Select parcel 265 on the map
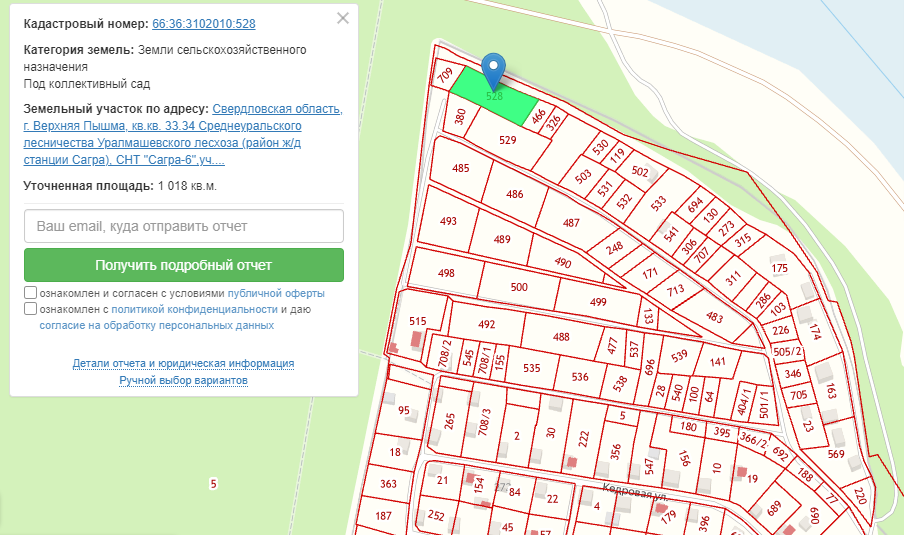This screenshot has height=535, width=904. coord(450,421)
